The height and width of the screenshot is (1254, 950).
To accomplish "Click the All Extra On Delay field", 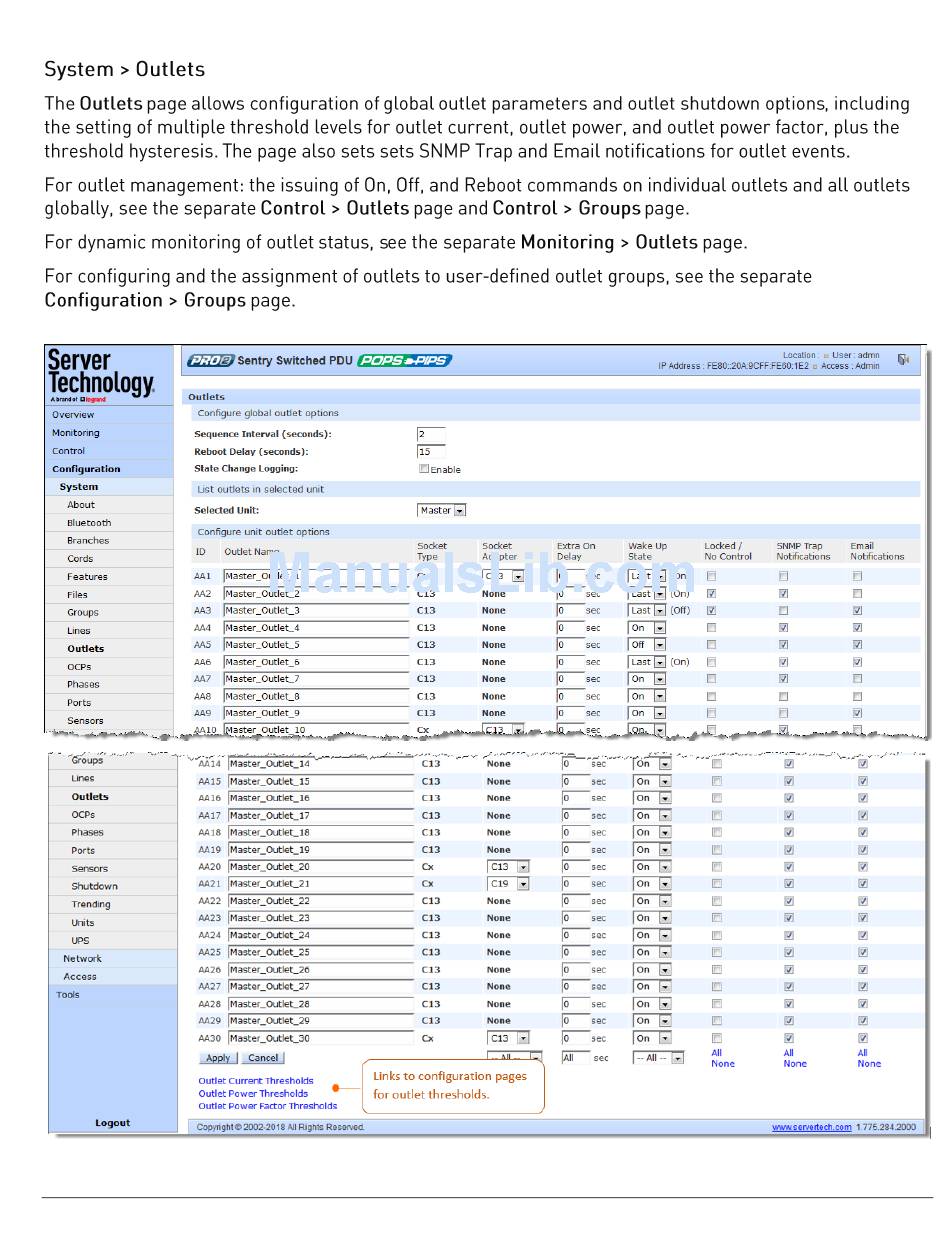I will click(x=575, y=1058).
